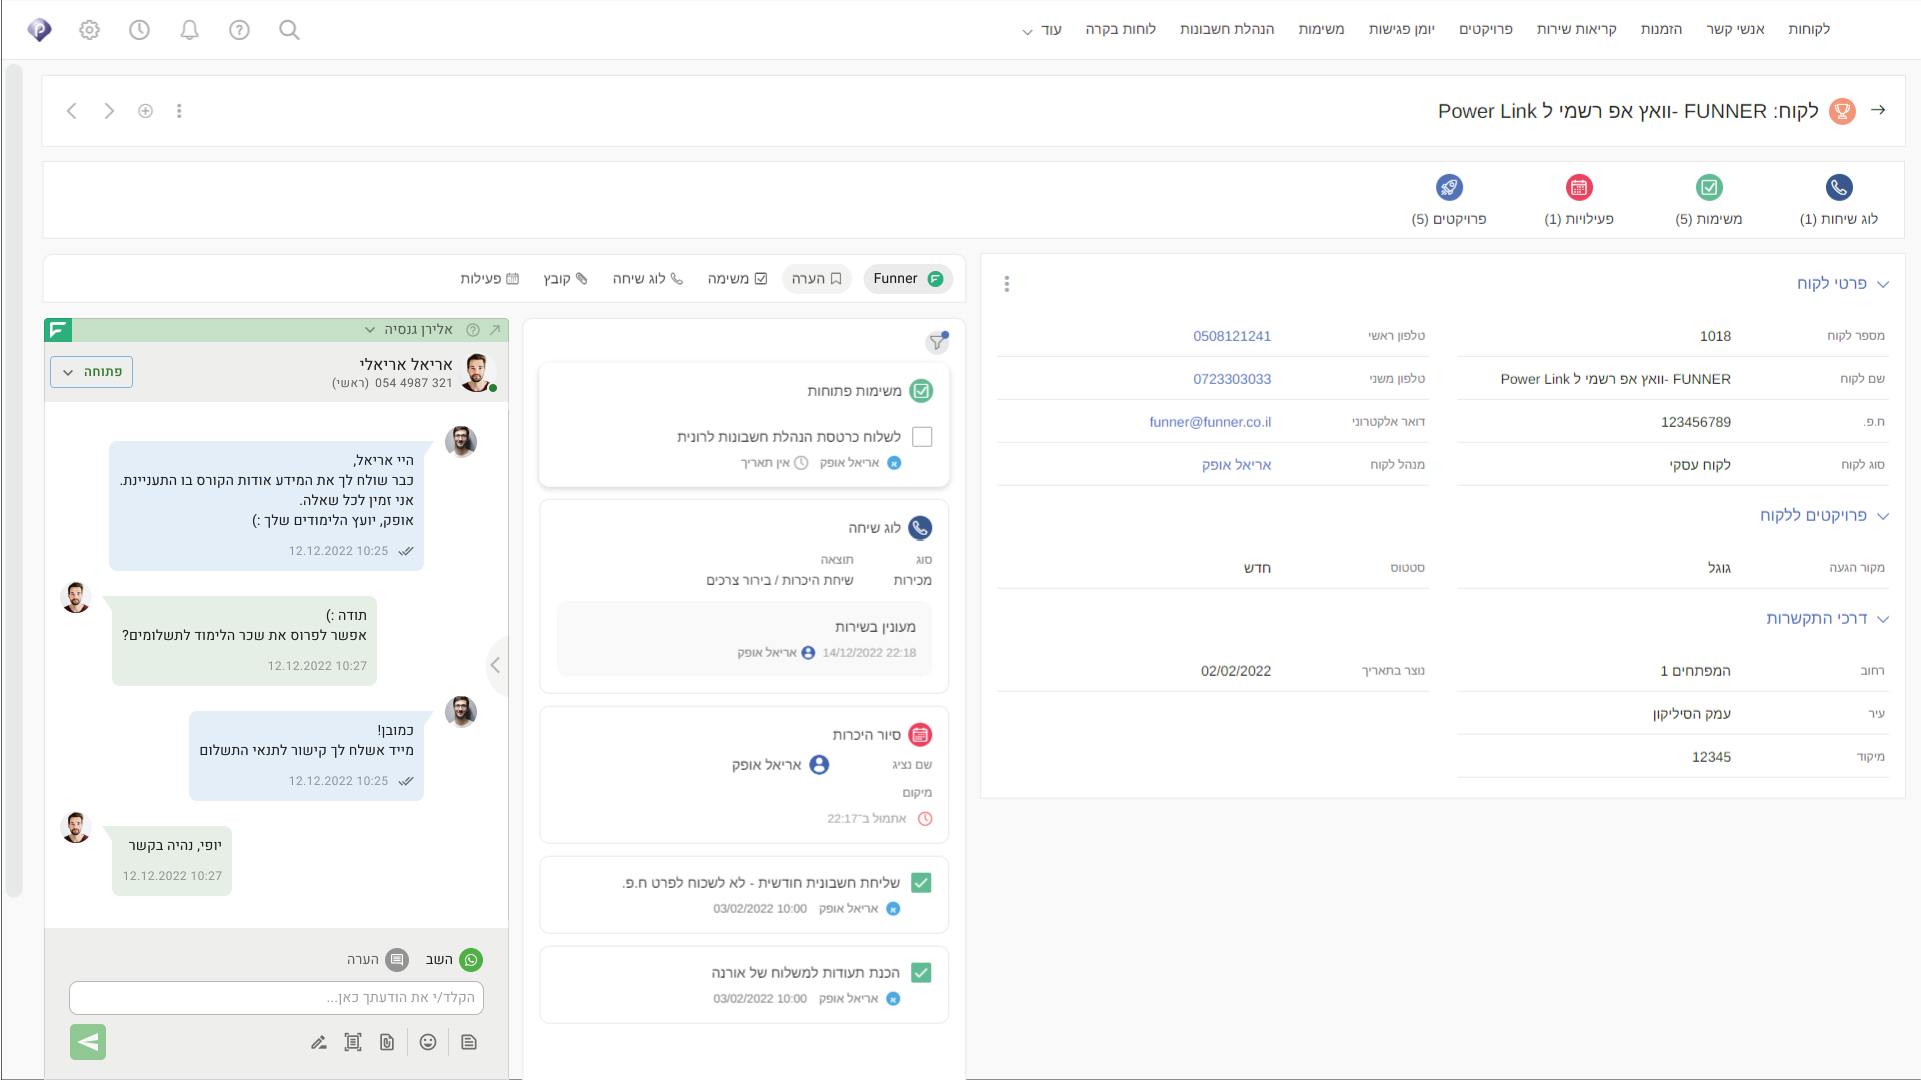Expand the 'עוד' menu dropdown
The width and height of the screenshot is (1921, 1081).
pos(1041,30)
